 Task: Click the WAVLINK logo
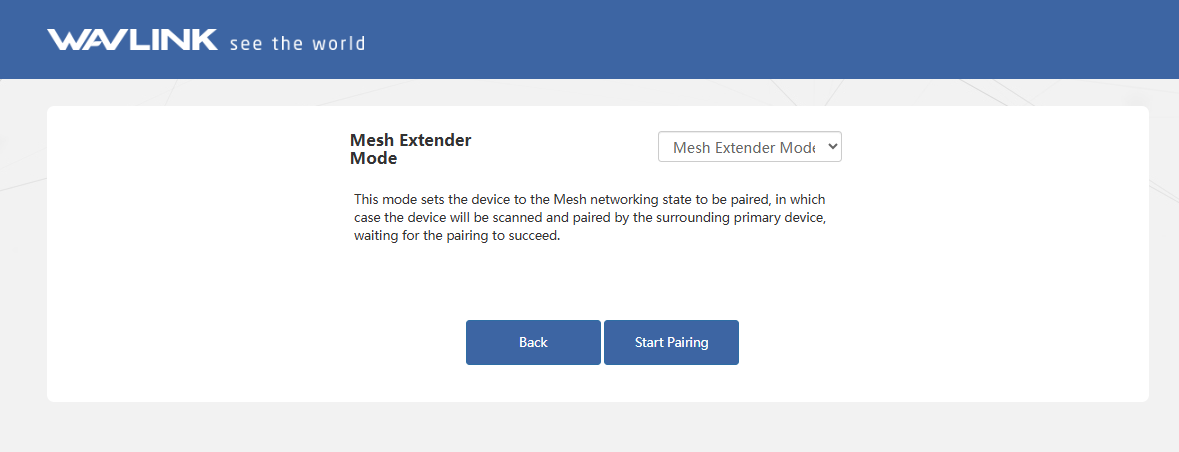tap(132, 40)
